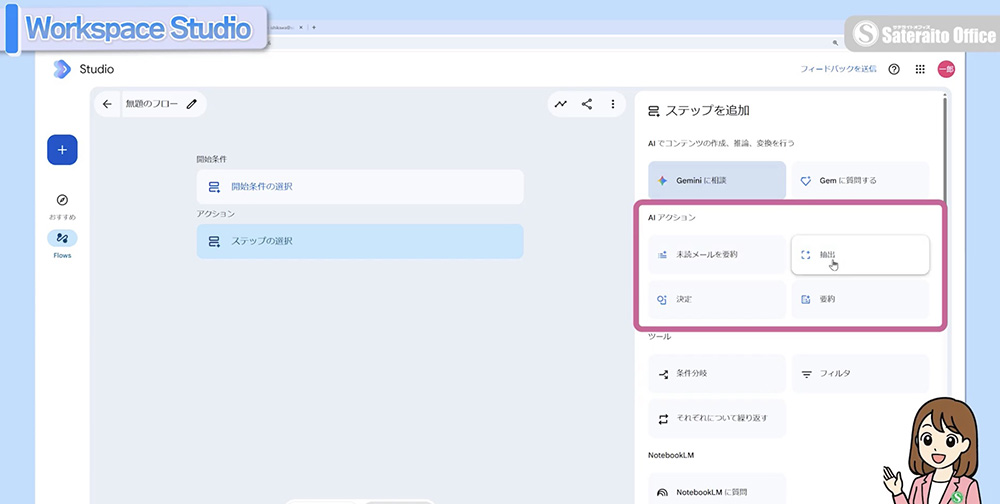Choose Gemini に相談 step
The image size is (1000, 504).
pos(717,181)
